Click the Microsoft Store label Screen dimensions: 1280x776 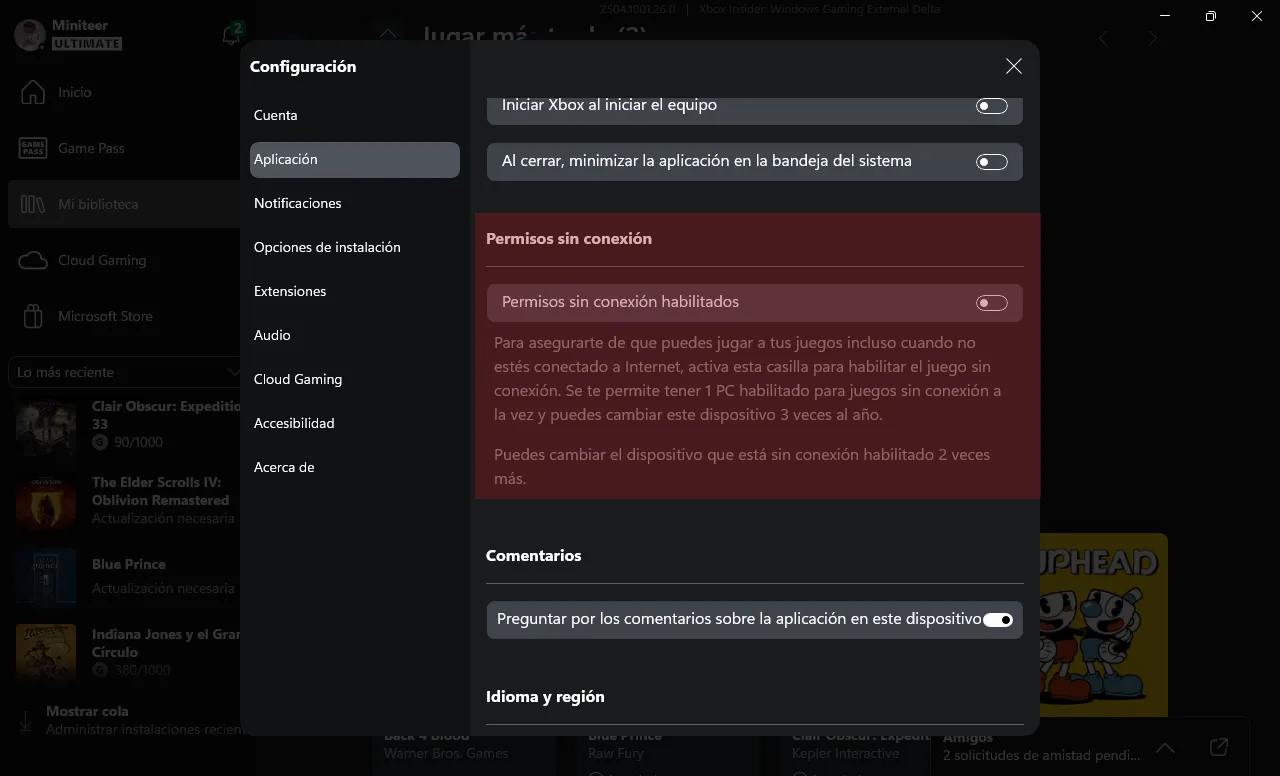[x=105, y=316]
